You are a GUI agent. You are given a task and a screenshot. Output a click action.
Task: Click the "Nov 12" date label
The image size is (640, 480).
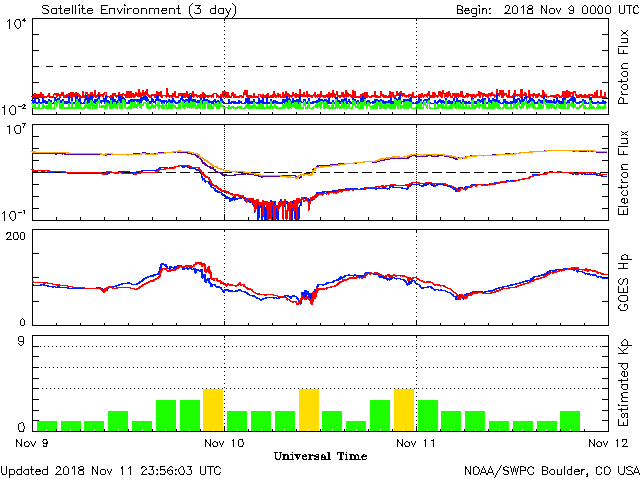pos(608,443)
